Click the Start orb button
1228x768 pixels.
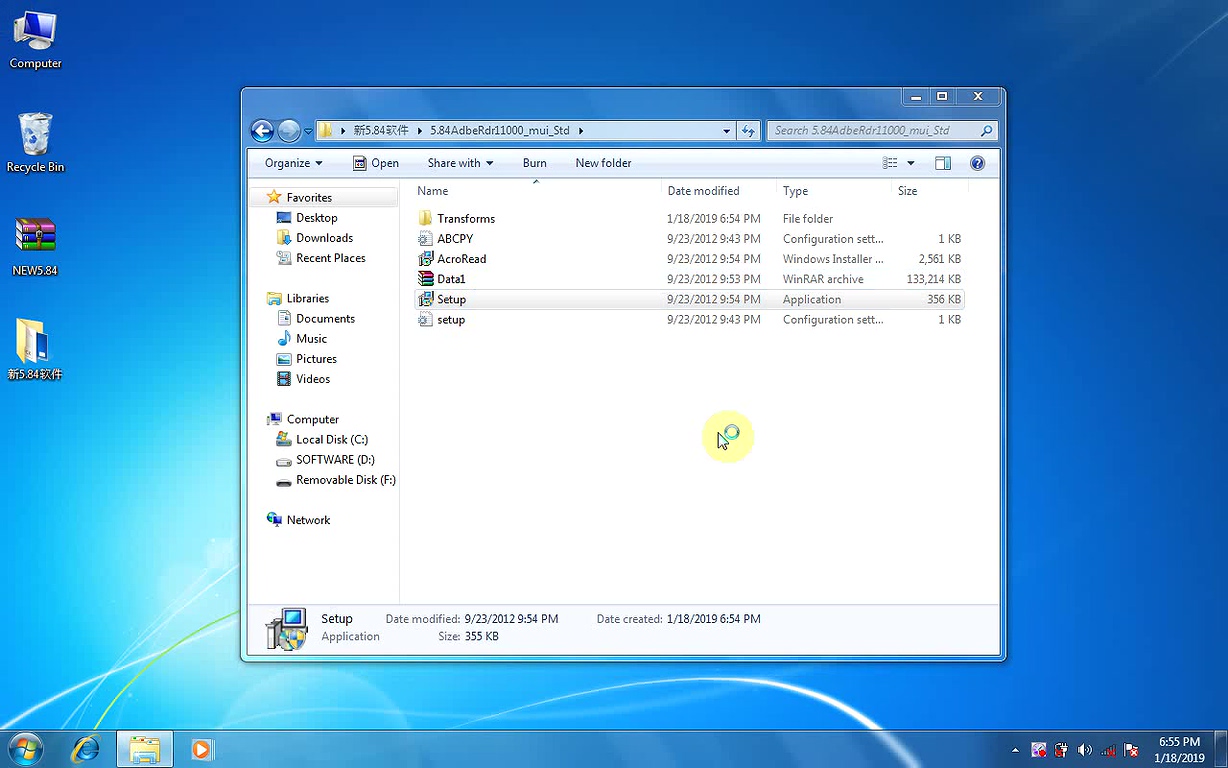pyautogui.click(x=26, y=748)
